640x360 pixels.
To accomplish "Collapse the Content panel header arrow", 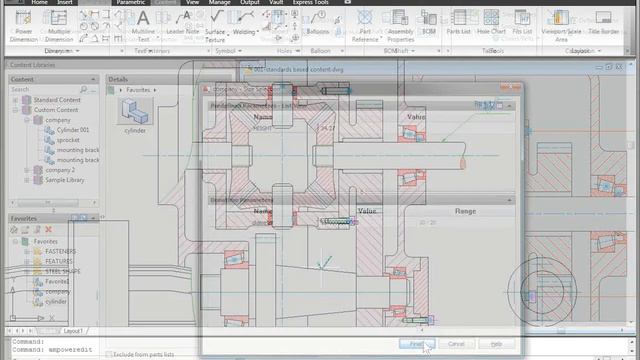I will click(x=93, y=79).
